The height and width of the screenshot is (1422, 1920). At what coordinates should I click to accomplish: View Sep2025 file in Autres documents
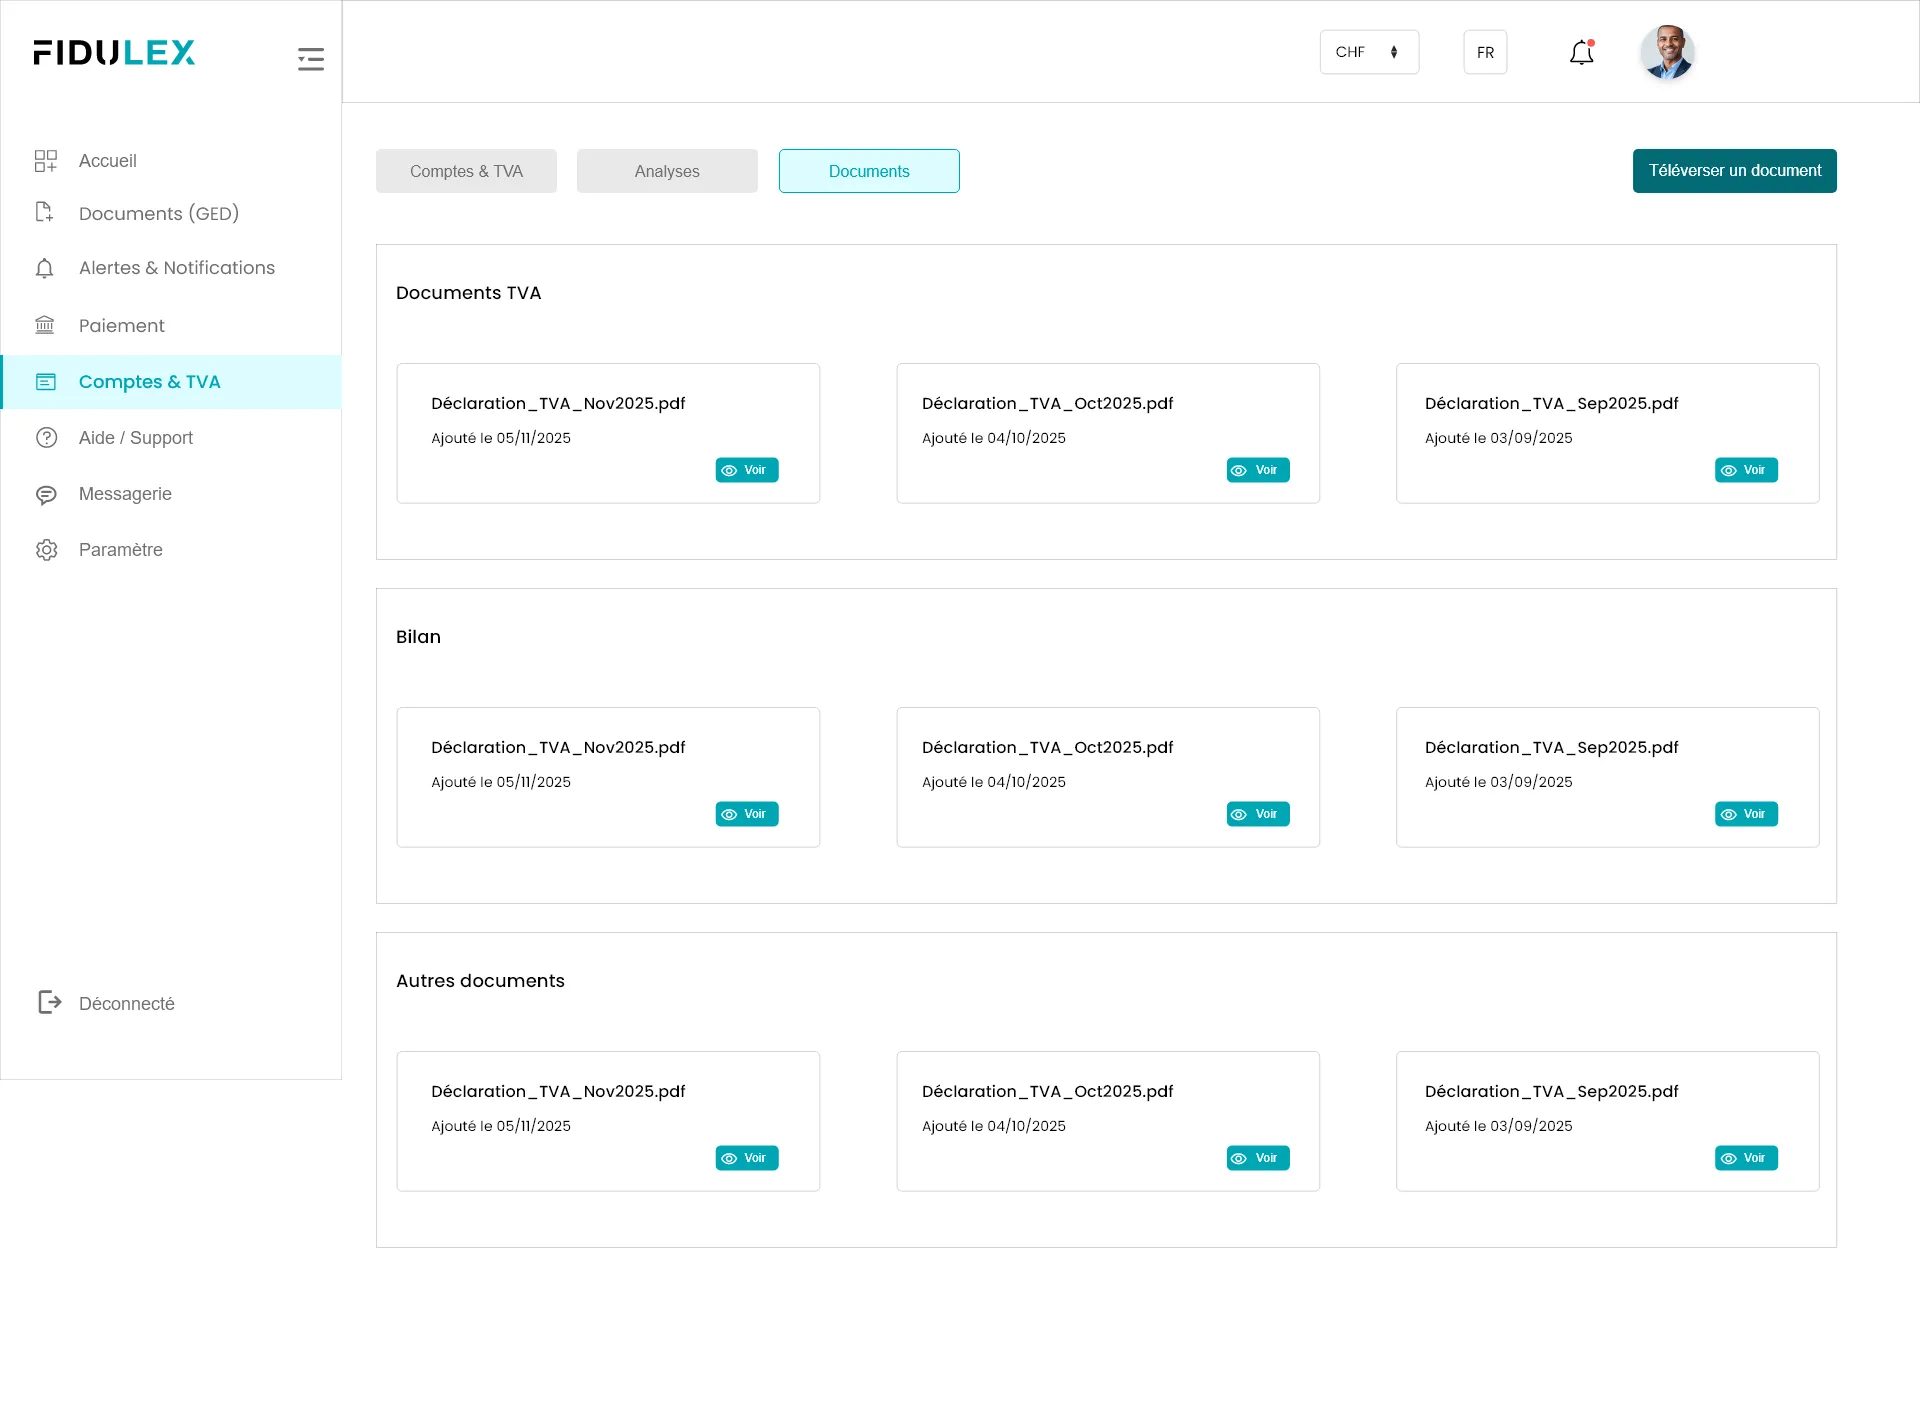click(1745, 1158)
